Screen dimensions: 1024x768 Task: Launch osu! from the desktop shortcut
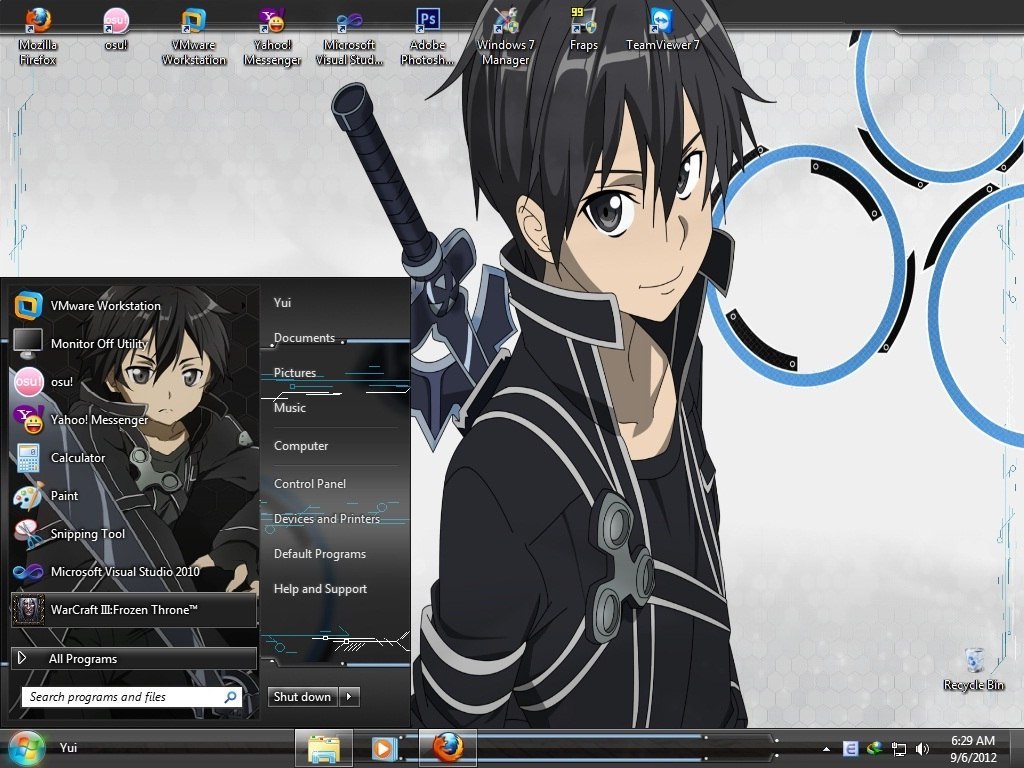click(116, 29)
